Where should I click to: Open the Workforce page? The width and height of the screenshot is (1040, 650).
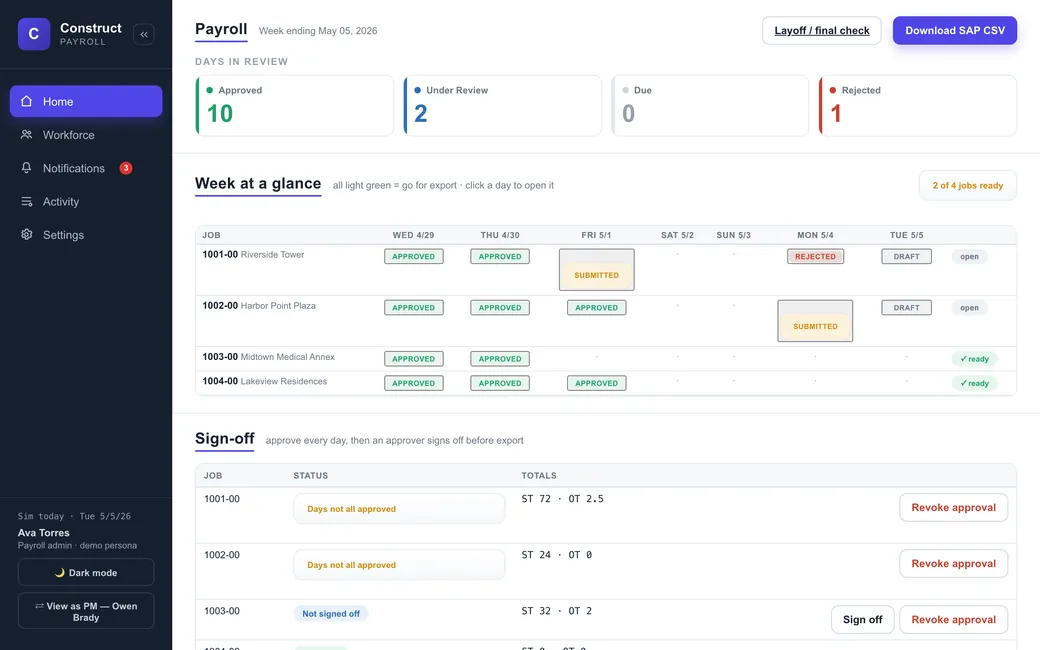tap(86, 135)
